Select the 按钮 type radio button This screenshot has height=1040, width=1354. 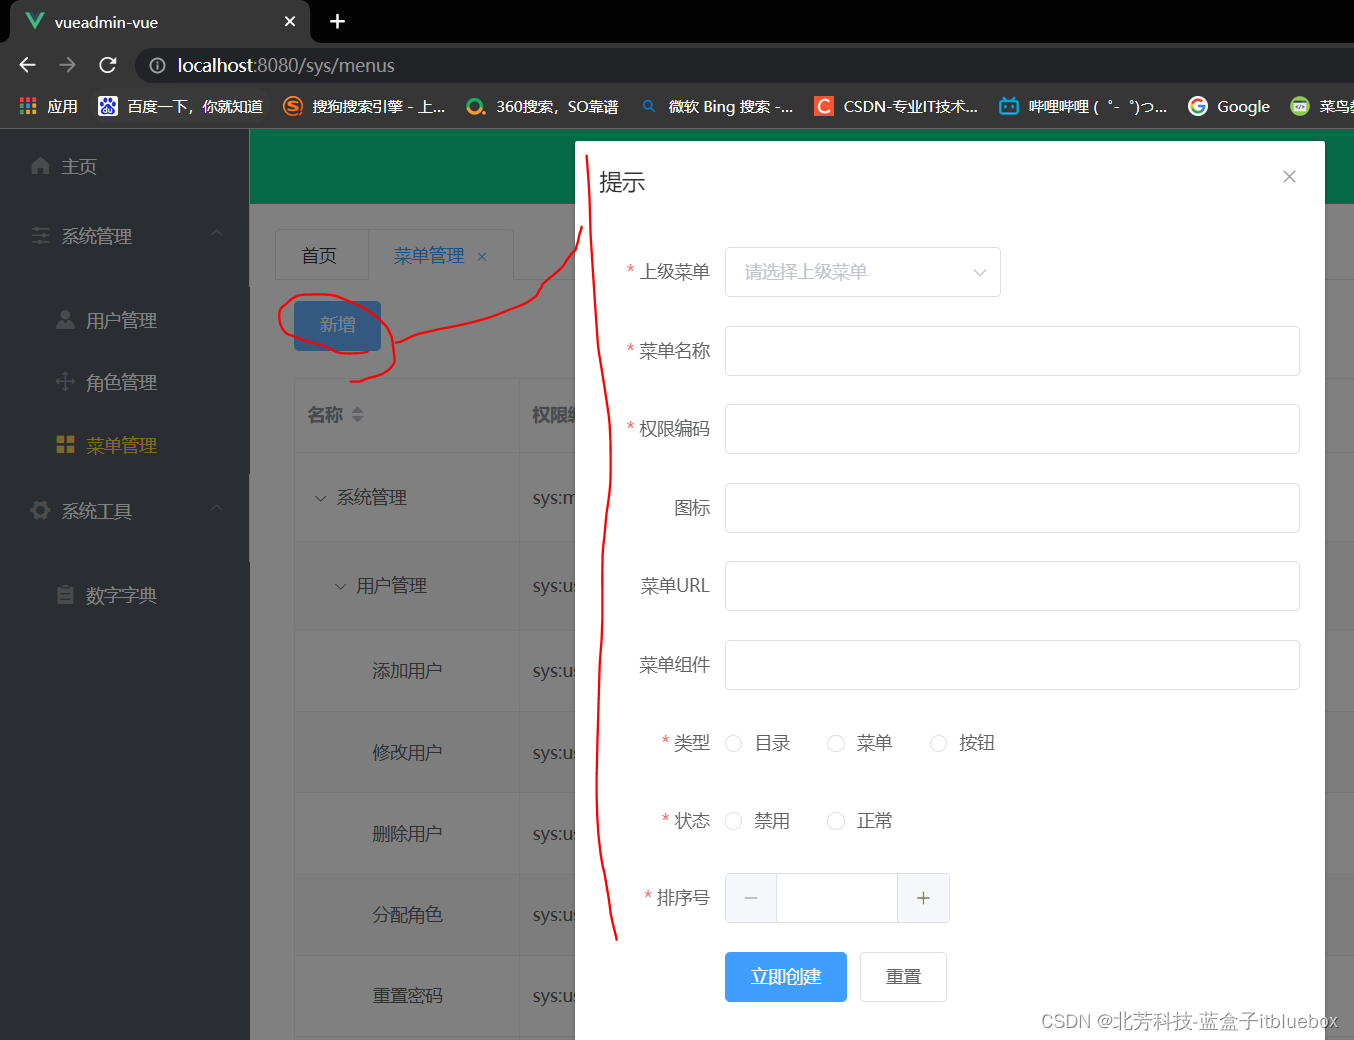pyautogui.click(x=938, y=743)
